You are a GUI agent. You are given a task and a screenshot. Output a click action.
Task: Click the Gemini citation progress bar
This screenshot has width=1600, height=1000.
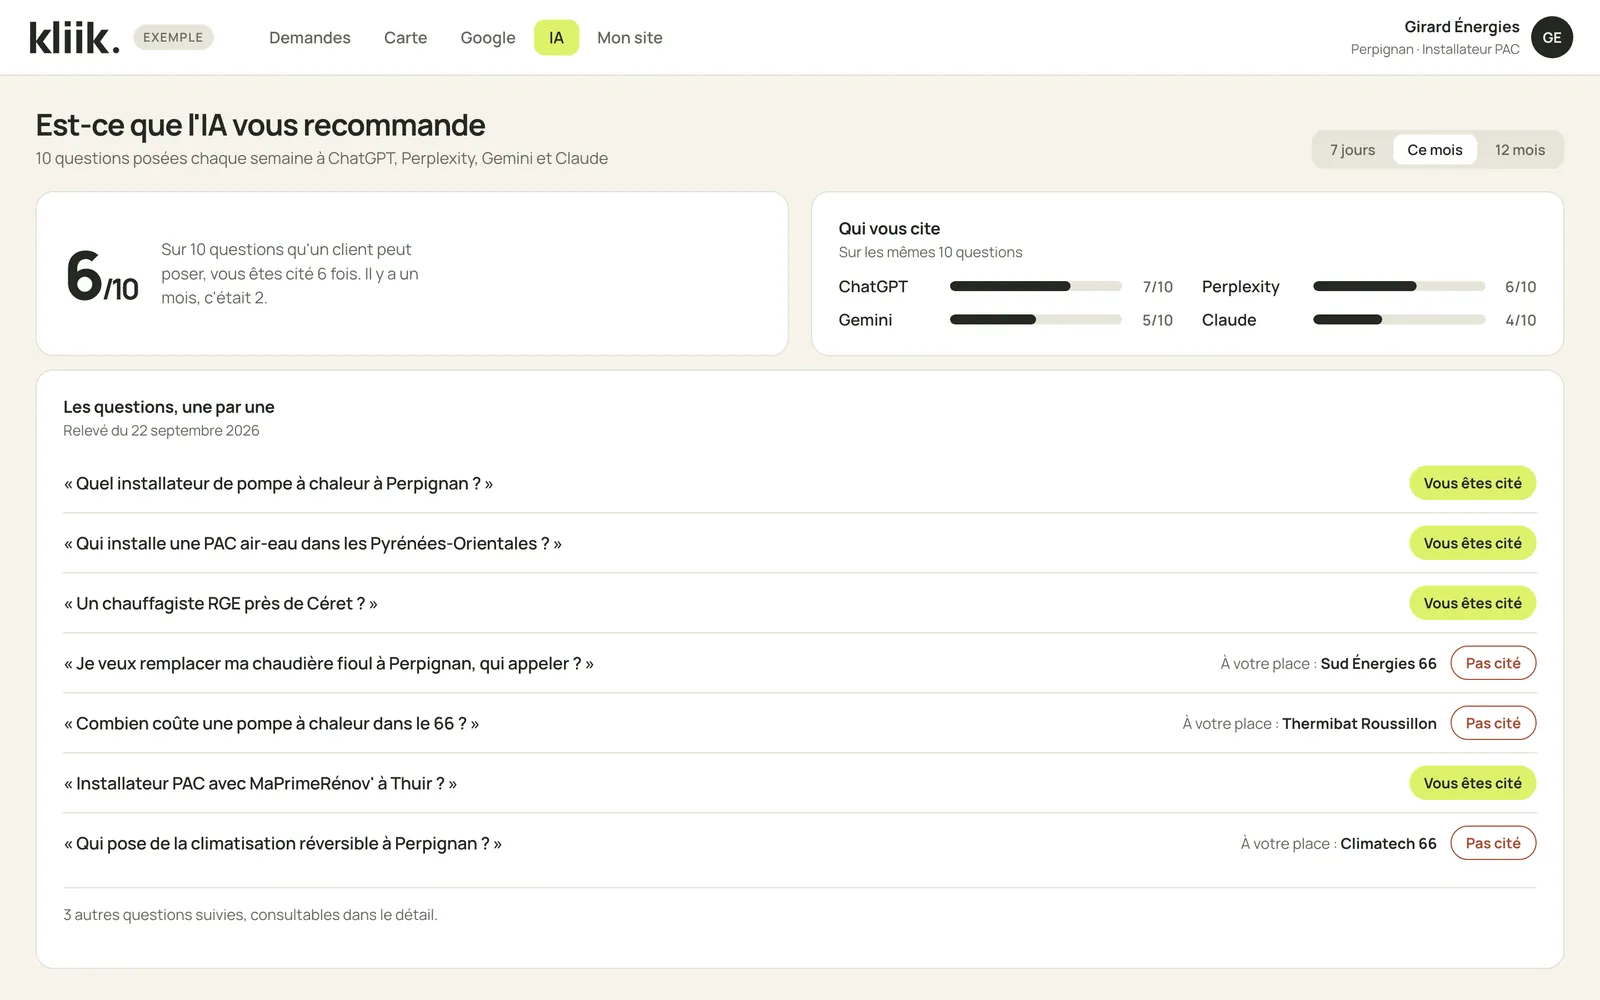point(1036,320)
